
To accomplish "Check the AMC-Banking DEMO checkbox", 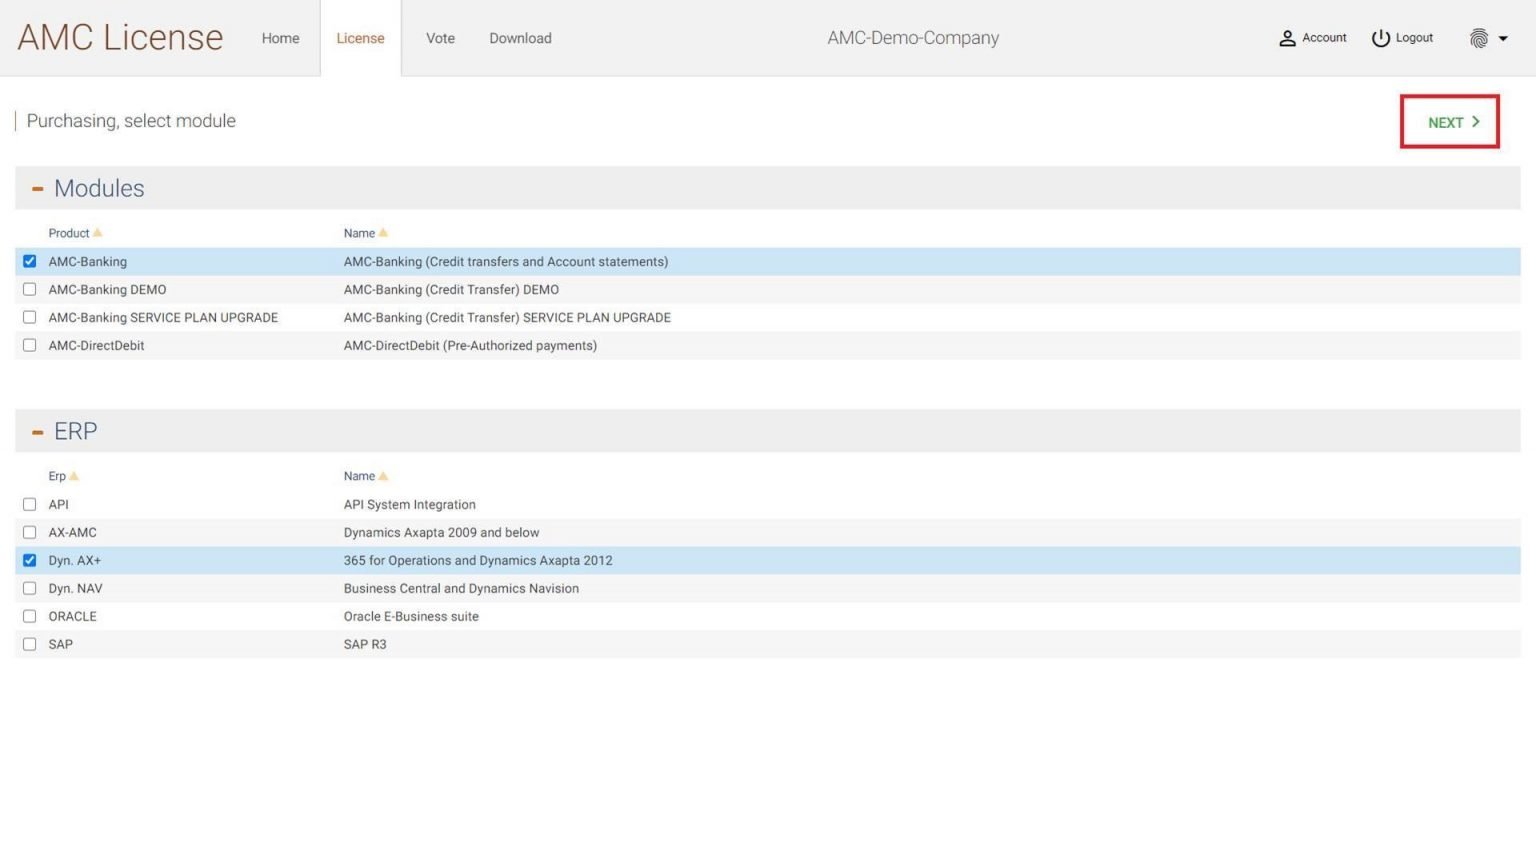I will pos(29,289).
